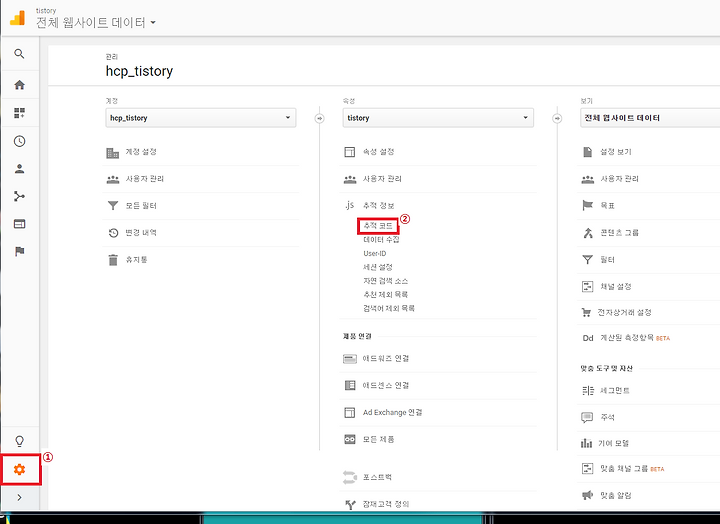Click the megaphone icon for 맞춤 알림
720x524 pixels.
587,495
